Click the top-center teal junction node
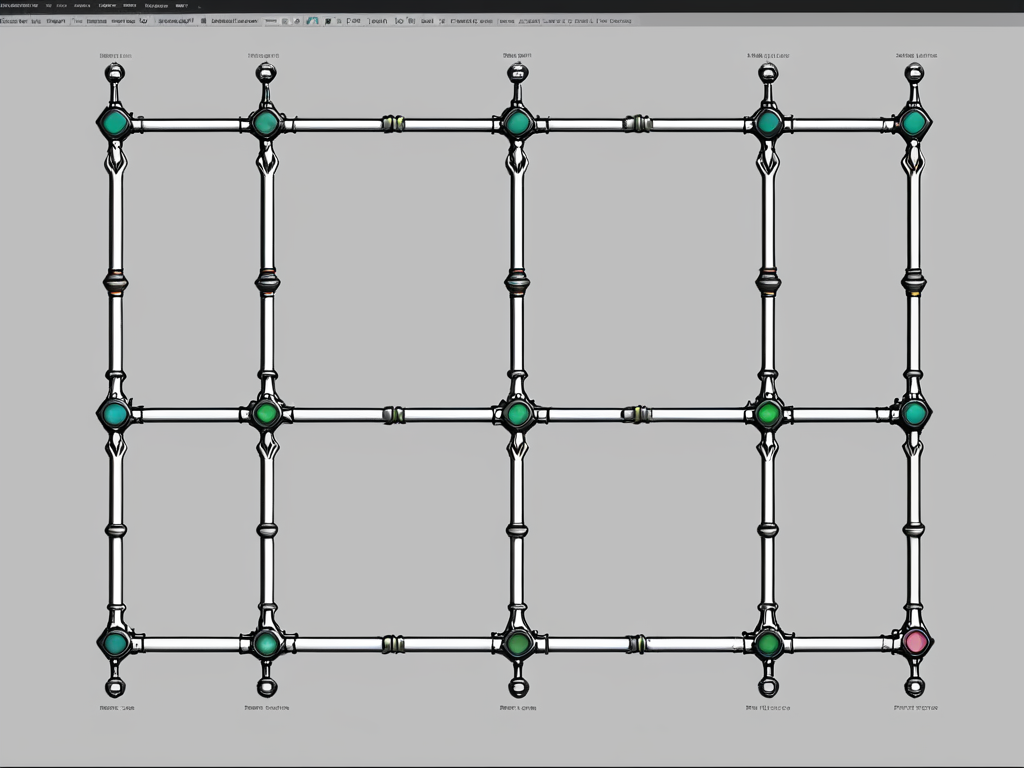The height and width of the screenshot is (768, 1024). (517, 123)
